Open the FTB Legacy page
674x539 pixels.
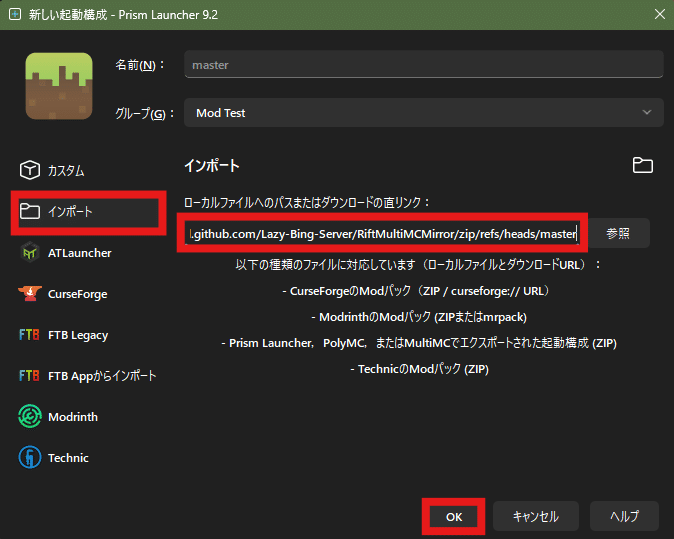pos(89,334)
